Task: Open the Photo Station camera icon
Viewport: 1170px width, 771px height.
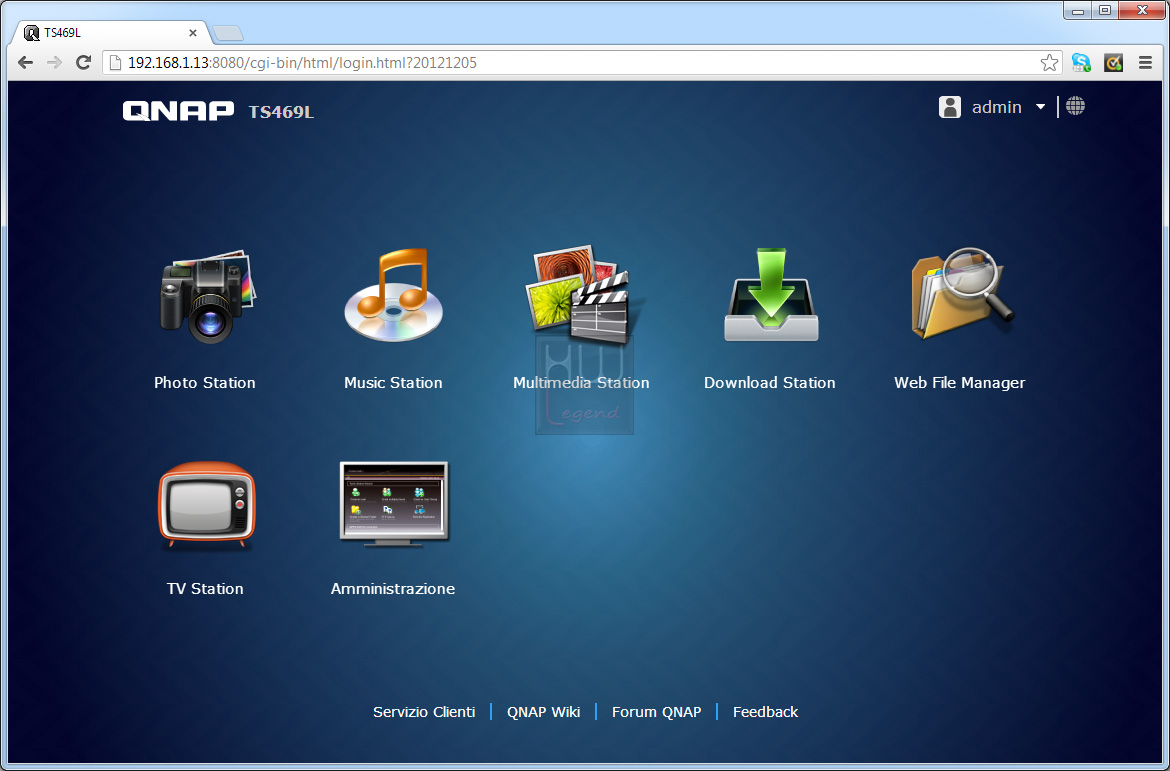Action: click(x=206, y=297)
